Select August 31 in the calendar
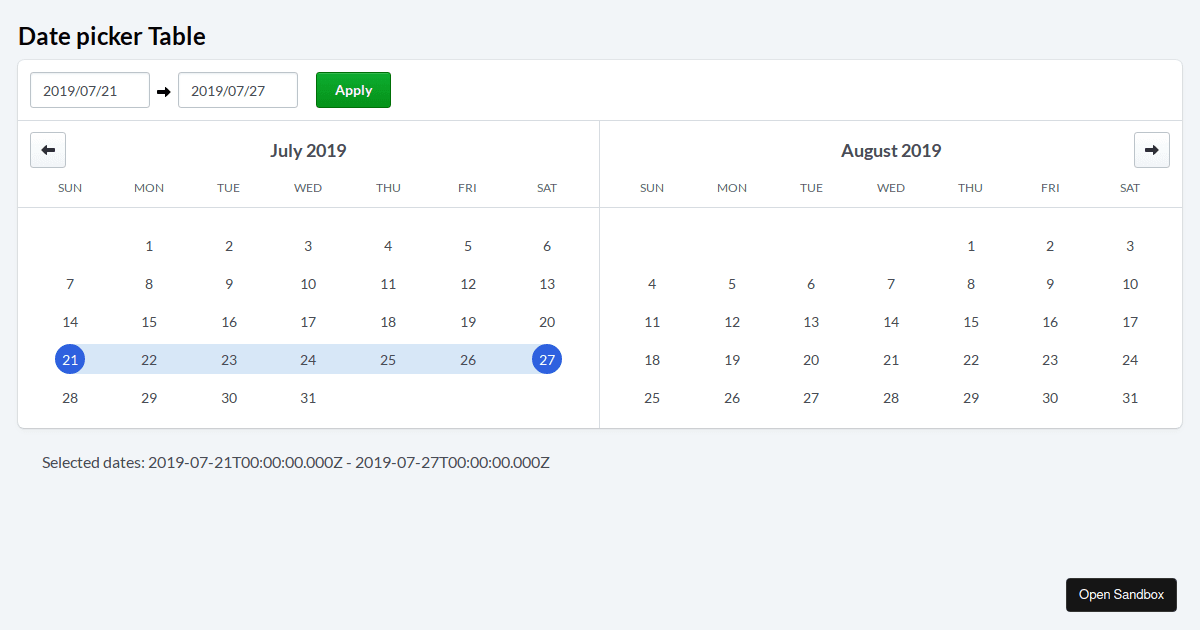Viewport: 1200px width, 630px height. point(1129,397)
